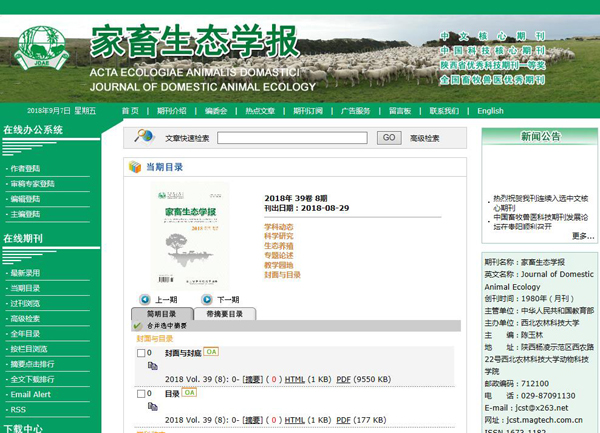Click the green checkmark for 合并选中摘要

point(137,326)
